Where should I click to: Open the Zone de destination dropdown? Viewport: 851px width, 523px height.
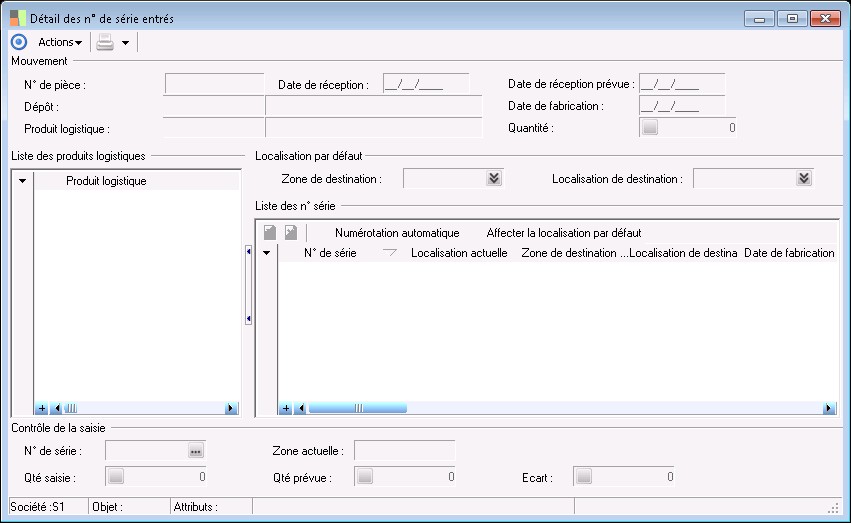pyautogui.click(x=494, y=178)
